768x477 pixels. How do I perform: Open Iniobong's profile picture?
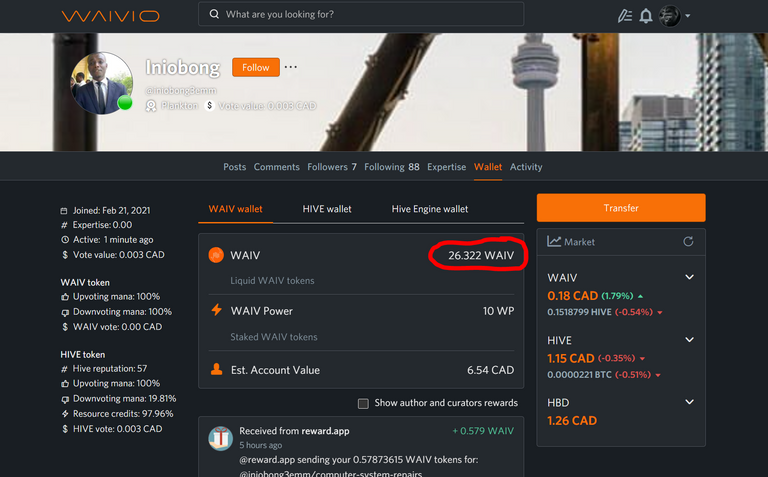(102, 83)
